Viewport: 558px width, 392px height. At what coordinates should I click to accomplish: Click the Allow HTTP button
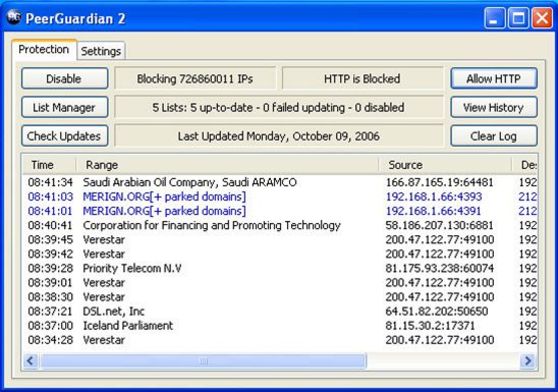click(494, 79)
